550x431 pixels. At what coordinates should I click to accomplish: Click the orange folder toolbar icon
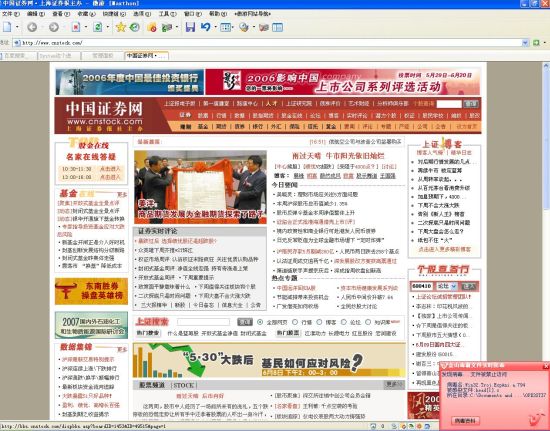click(x=152, y=27)
